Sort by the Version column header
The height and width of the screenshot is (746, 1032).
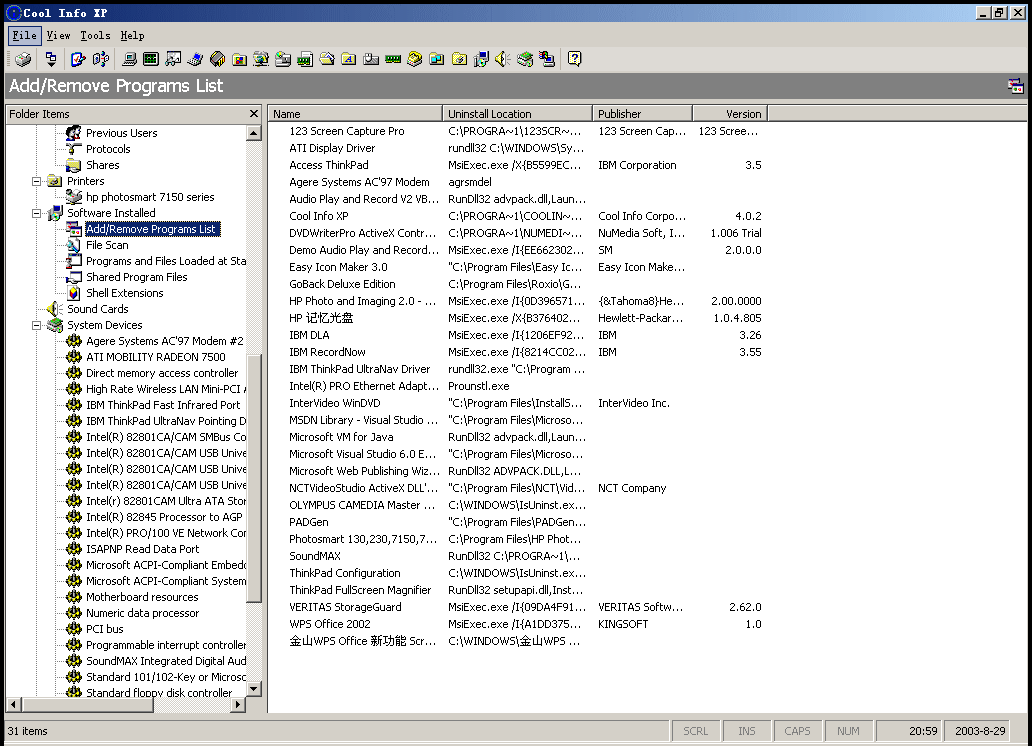point(730,114)
